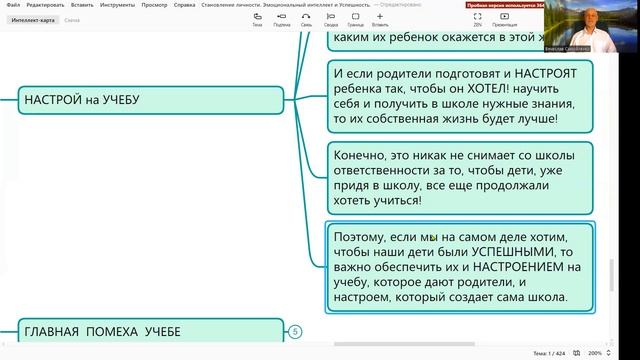Open the Вставить menu in menu bar
The image size is (640, 360).
82,5
